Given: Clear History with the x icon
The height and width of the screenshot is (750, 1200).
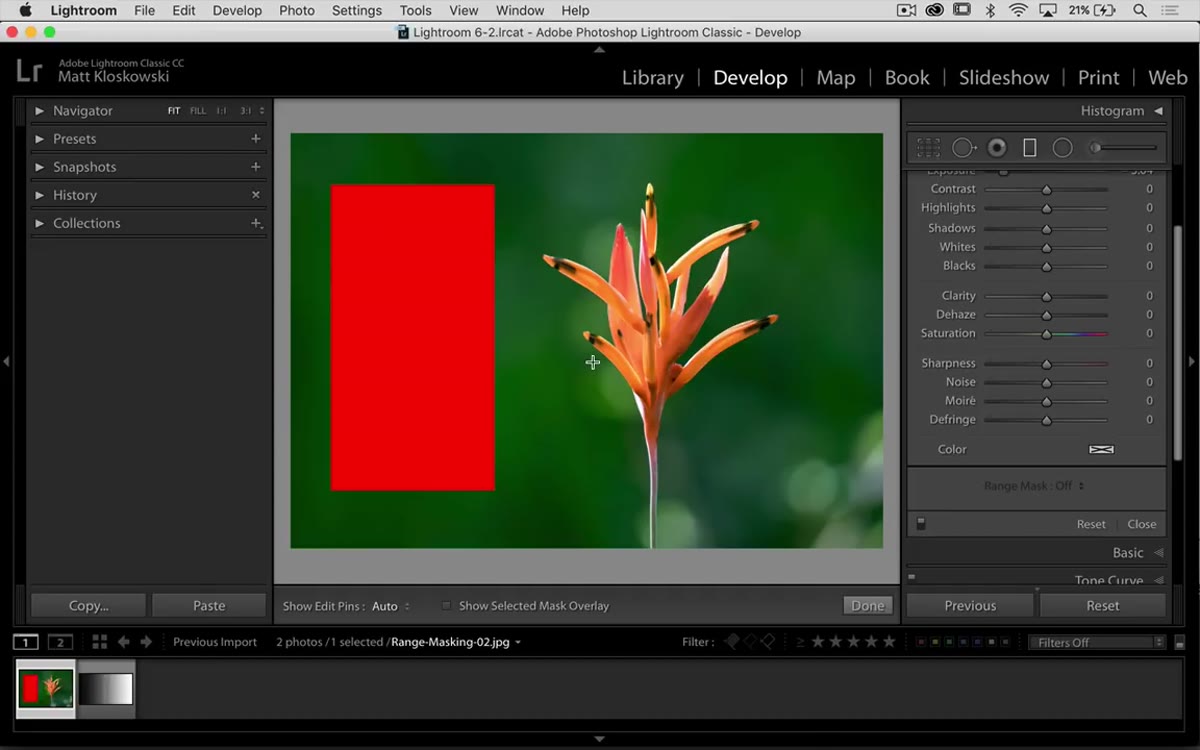Looking at the screenshot, I should click(255, 195).
